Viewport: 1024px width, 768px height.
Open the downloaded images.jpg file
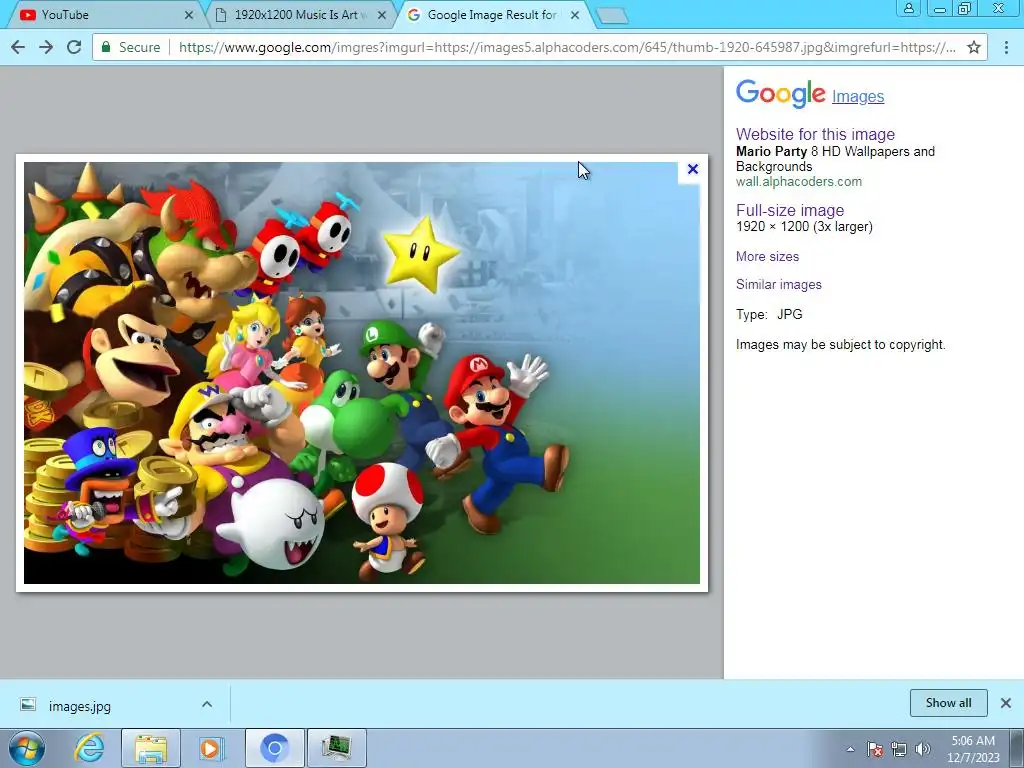pos(79,706)
